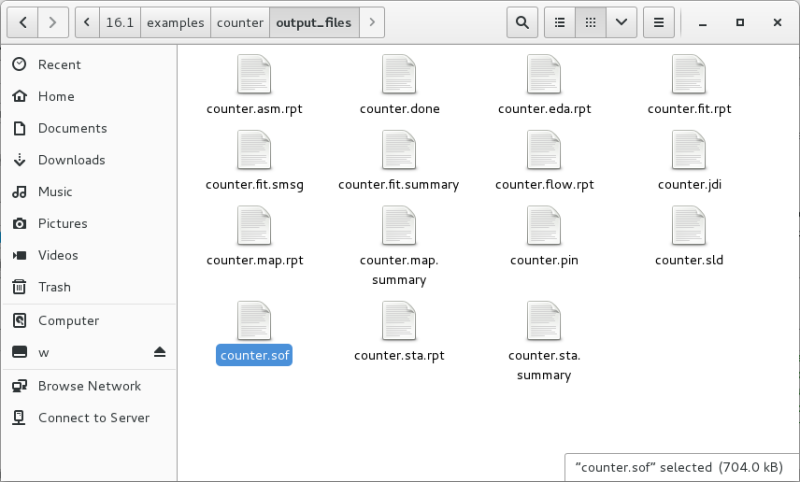Image resolution: width=800 pixels, height=482 pixels.
Task: Switch to list view
Action: coord(560,22)
